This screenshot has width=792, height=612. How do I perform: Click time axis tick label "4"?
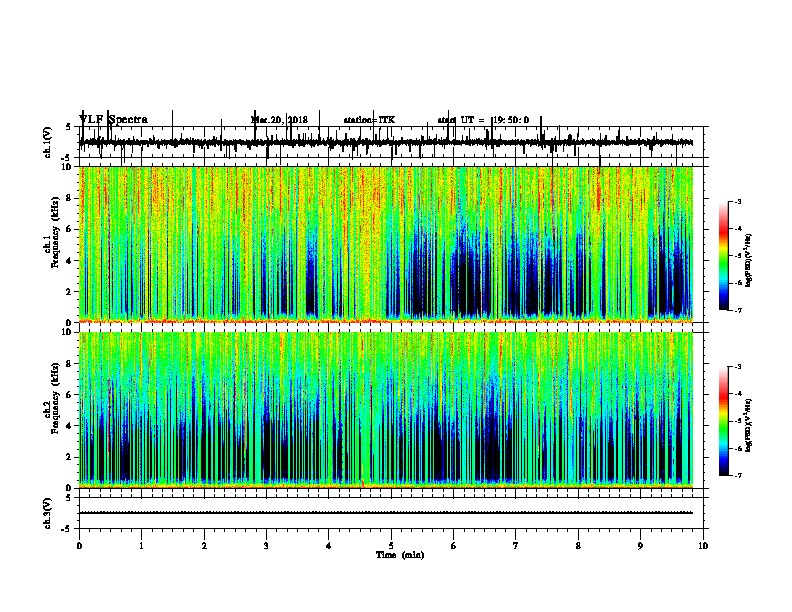click(329, 546)
